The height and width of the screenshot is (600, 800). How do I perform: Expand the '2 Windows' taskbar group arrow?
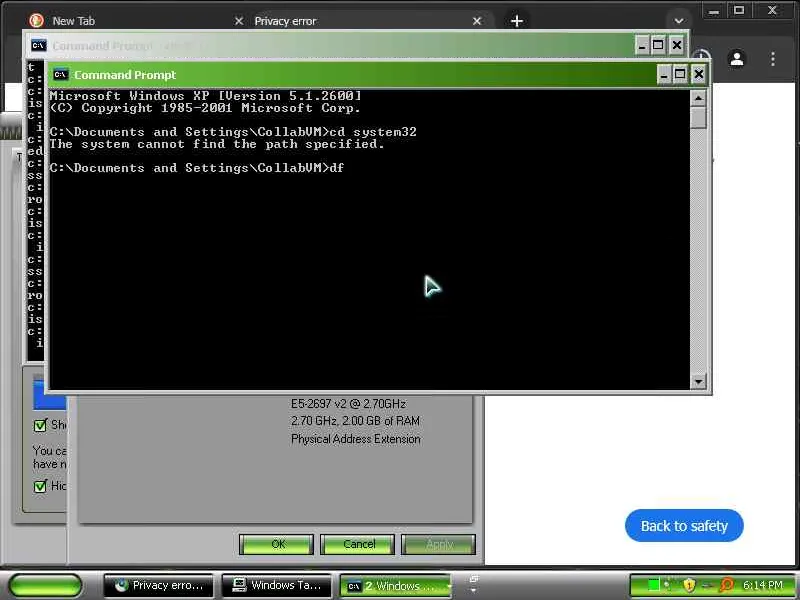click(449, 586)
